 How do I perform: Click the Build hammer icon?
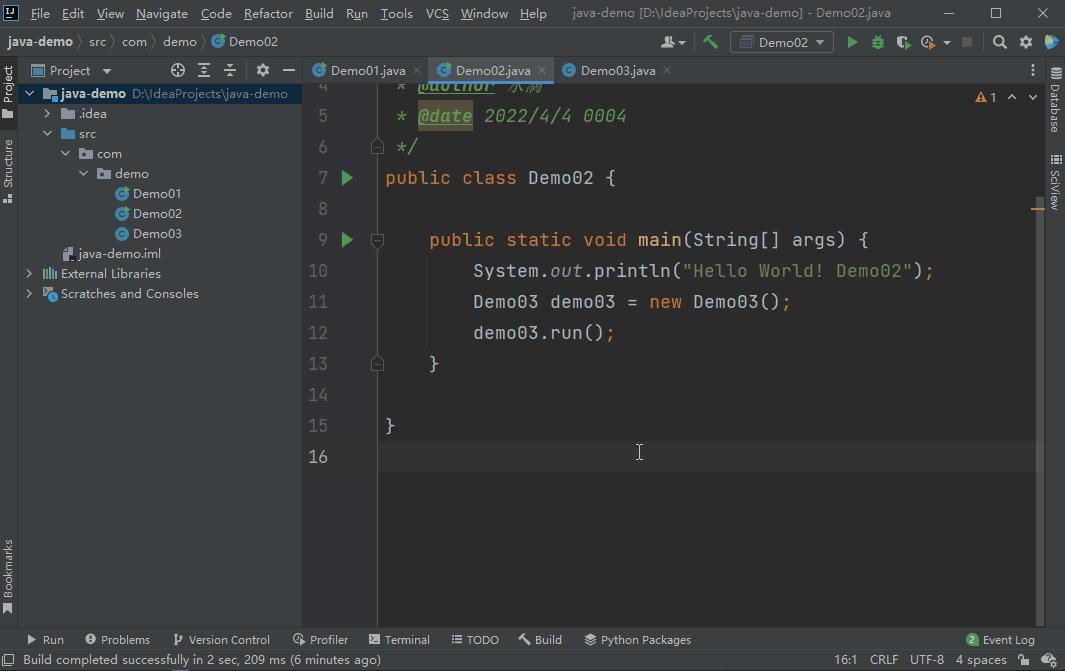tap(711, 41)
